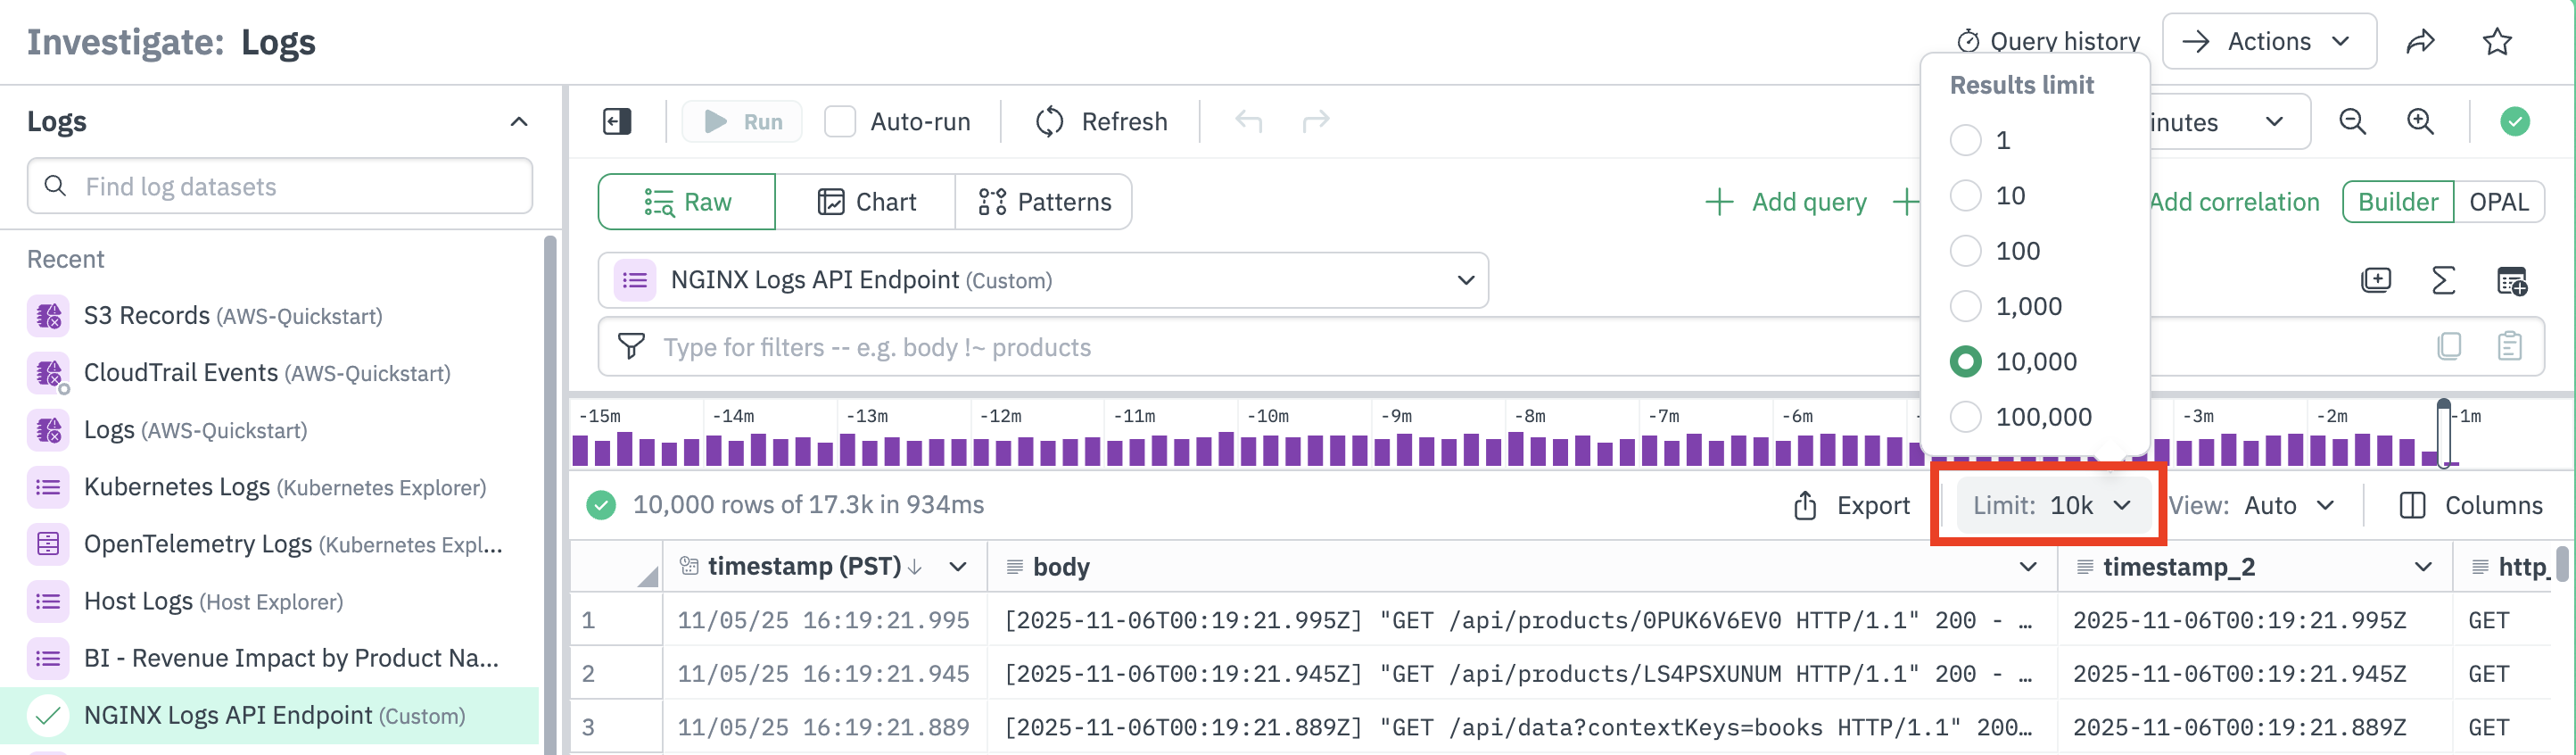2576x755 pixels.
Task: Collapse the left sidebar panel icon
Action: 617,122
